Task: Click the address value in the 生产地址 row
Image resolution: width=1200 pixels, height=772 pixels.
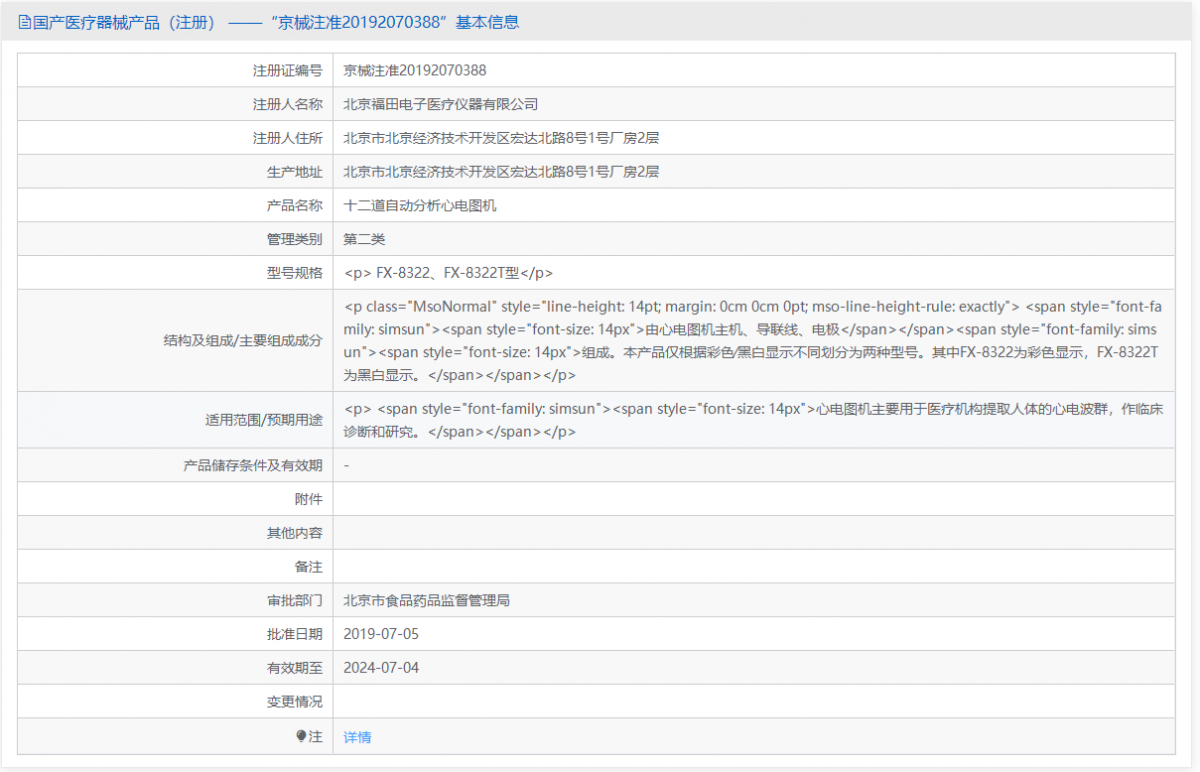Action: (x=501, y=172)
